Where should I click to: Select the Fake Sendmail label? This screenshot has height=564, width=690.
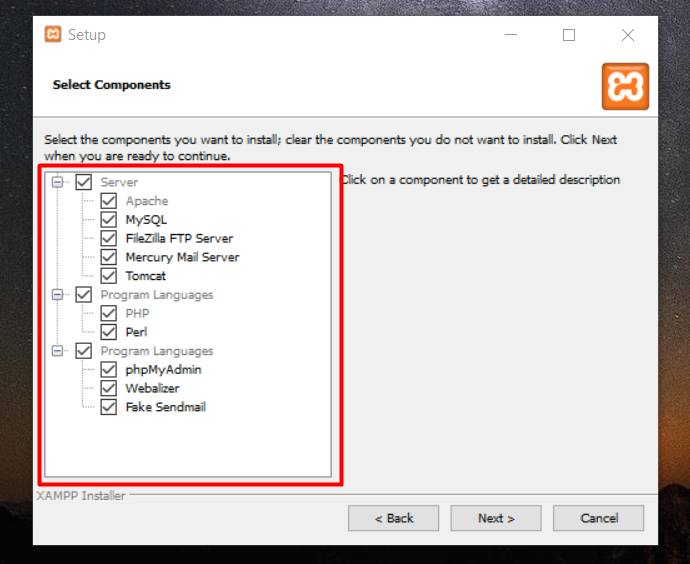(x=165, y=407)
